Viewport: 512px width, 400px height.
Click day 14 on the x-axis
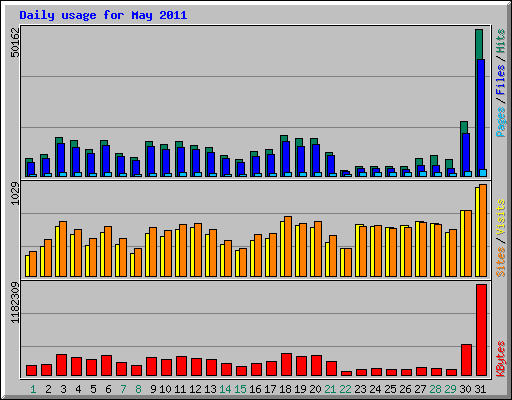click(x=225, y=389)
